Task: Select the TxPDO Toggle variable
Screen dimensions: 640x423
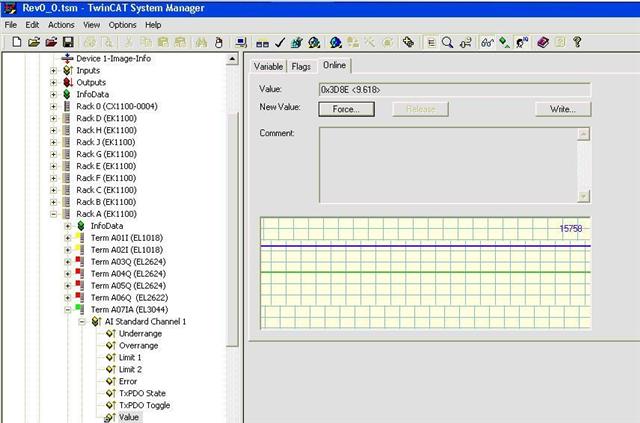Action: (x=144, y=405)
